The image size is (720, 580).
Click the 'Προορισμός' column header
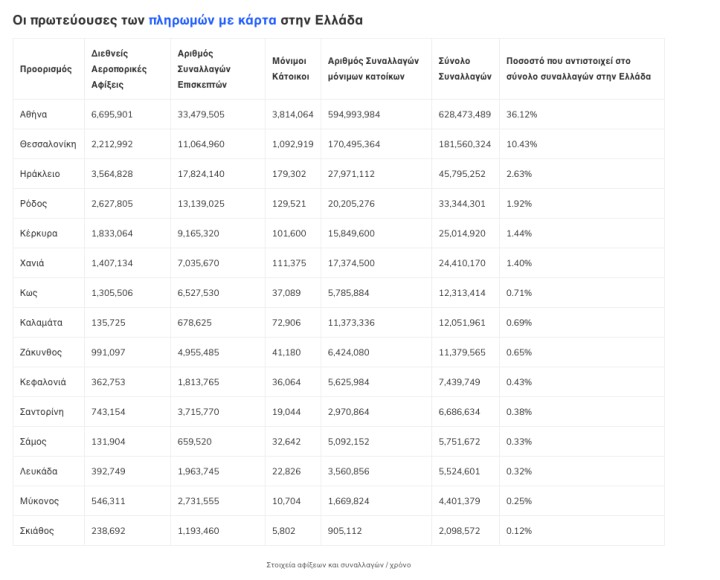[x=46, y=69]
